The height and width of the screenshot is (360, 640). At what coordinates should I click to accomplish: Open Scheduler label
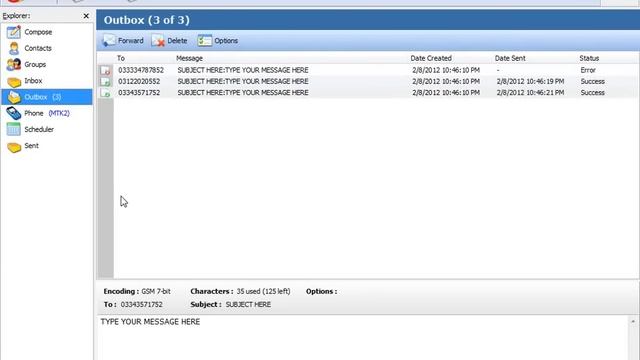click(x=39, y=129)
